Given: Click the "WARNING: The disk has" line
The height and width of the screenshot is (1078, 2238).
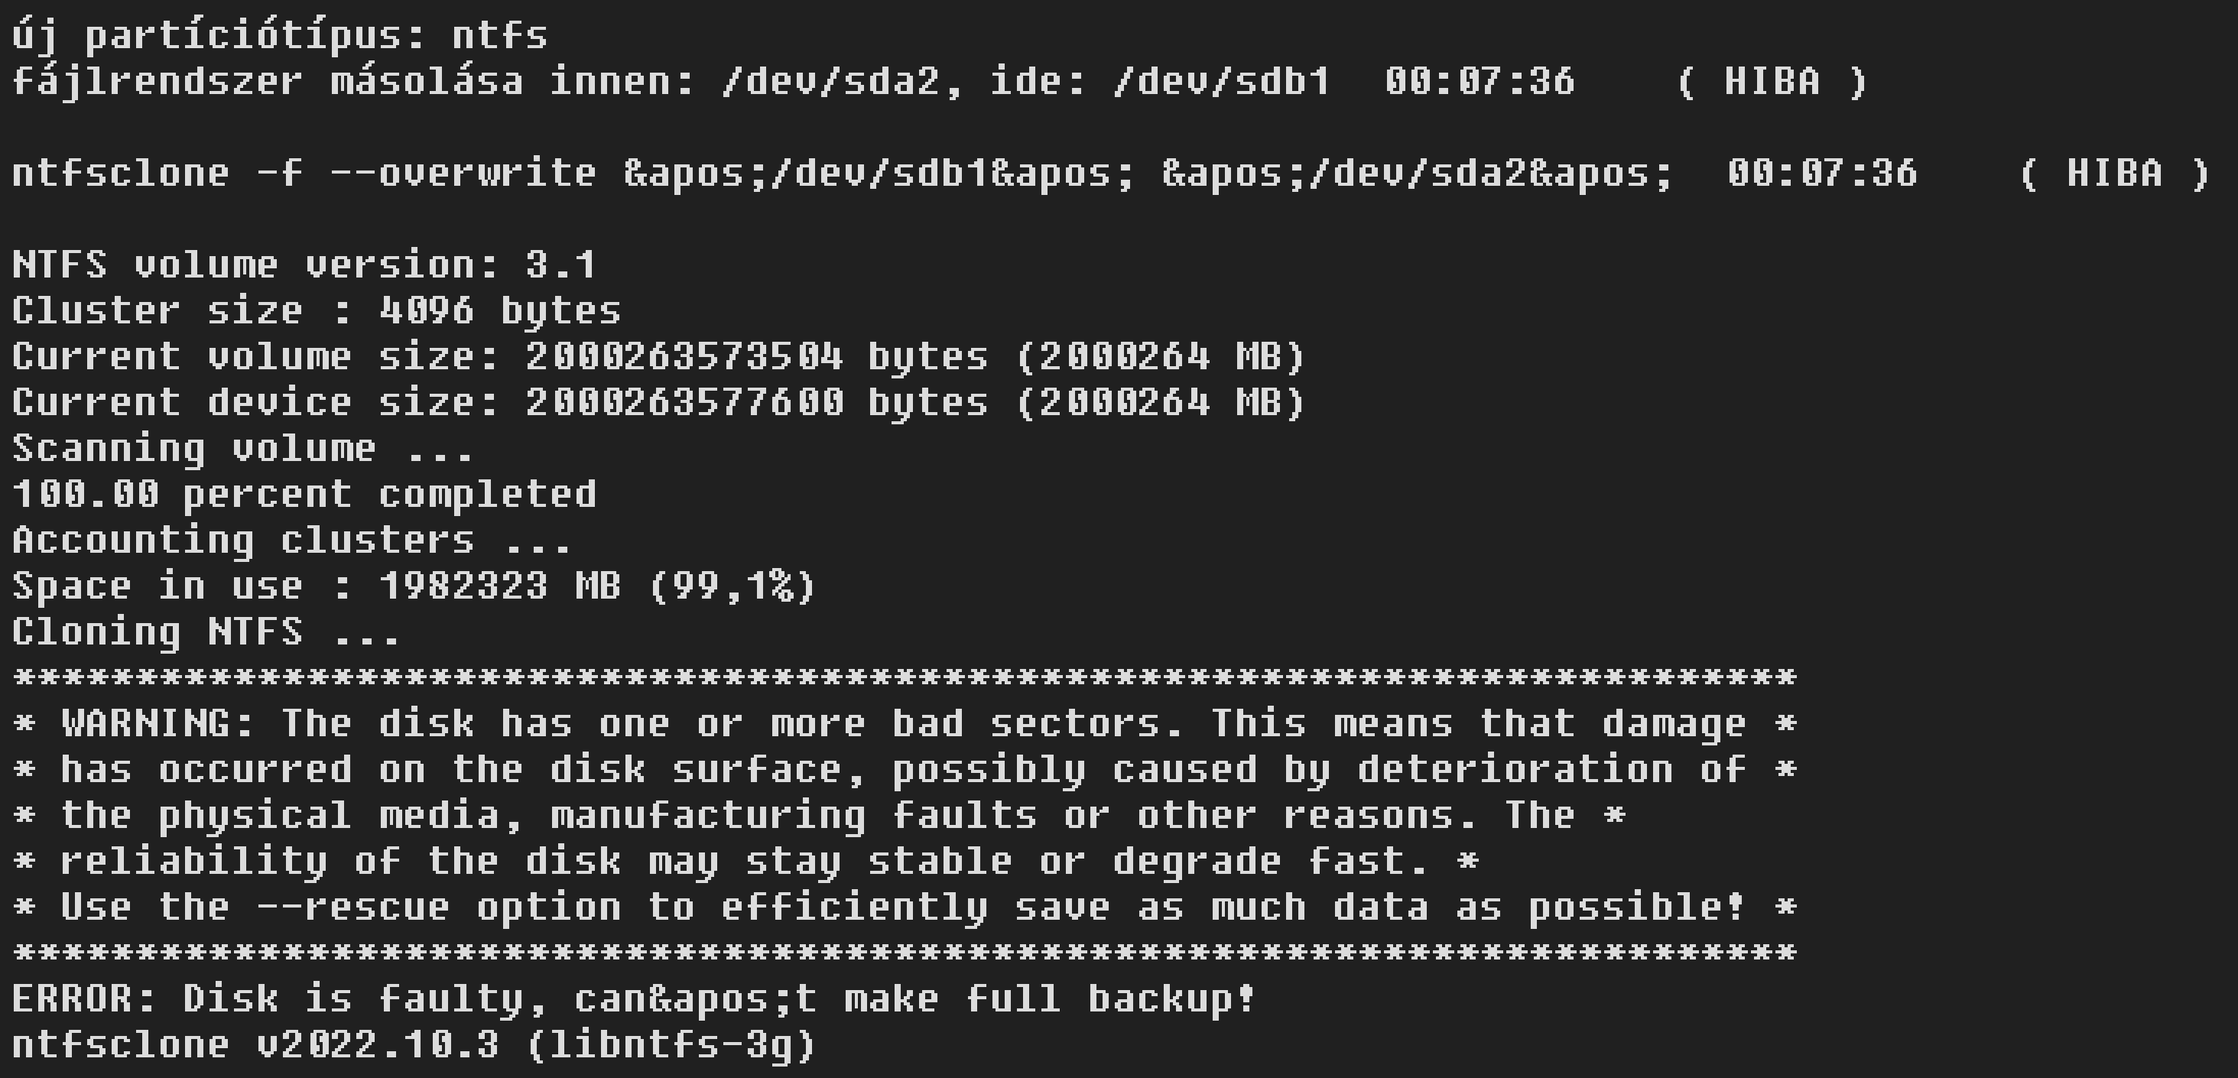Looking at the screenshot, I should (x=904, y=724).
